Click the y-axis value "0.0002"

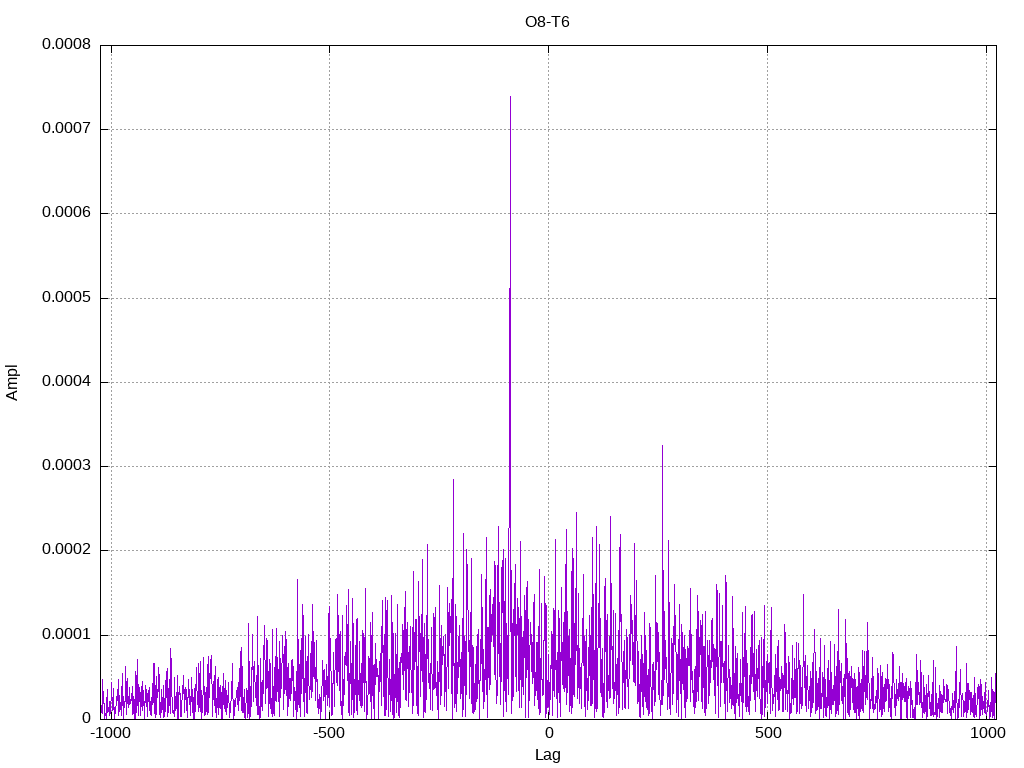pyautogui.click(x=66, y=550)
